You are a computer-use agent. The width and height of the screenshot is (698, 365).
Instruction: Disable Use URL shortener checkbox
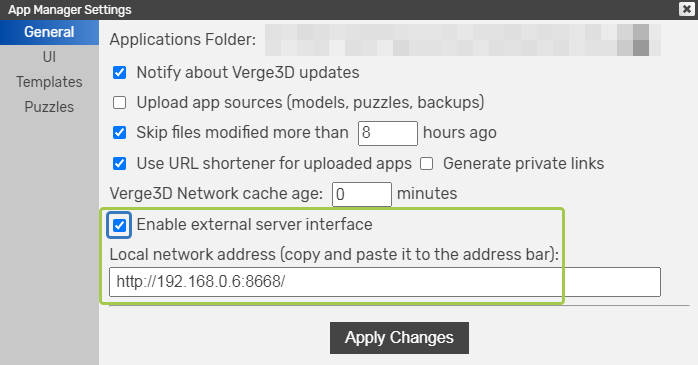[x=119, y=163]
